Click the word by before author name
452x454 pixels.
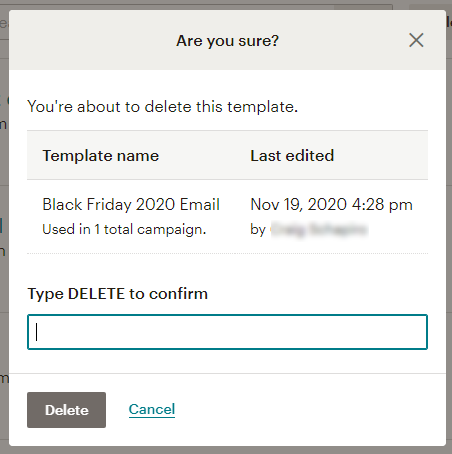coord(258,230)
